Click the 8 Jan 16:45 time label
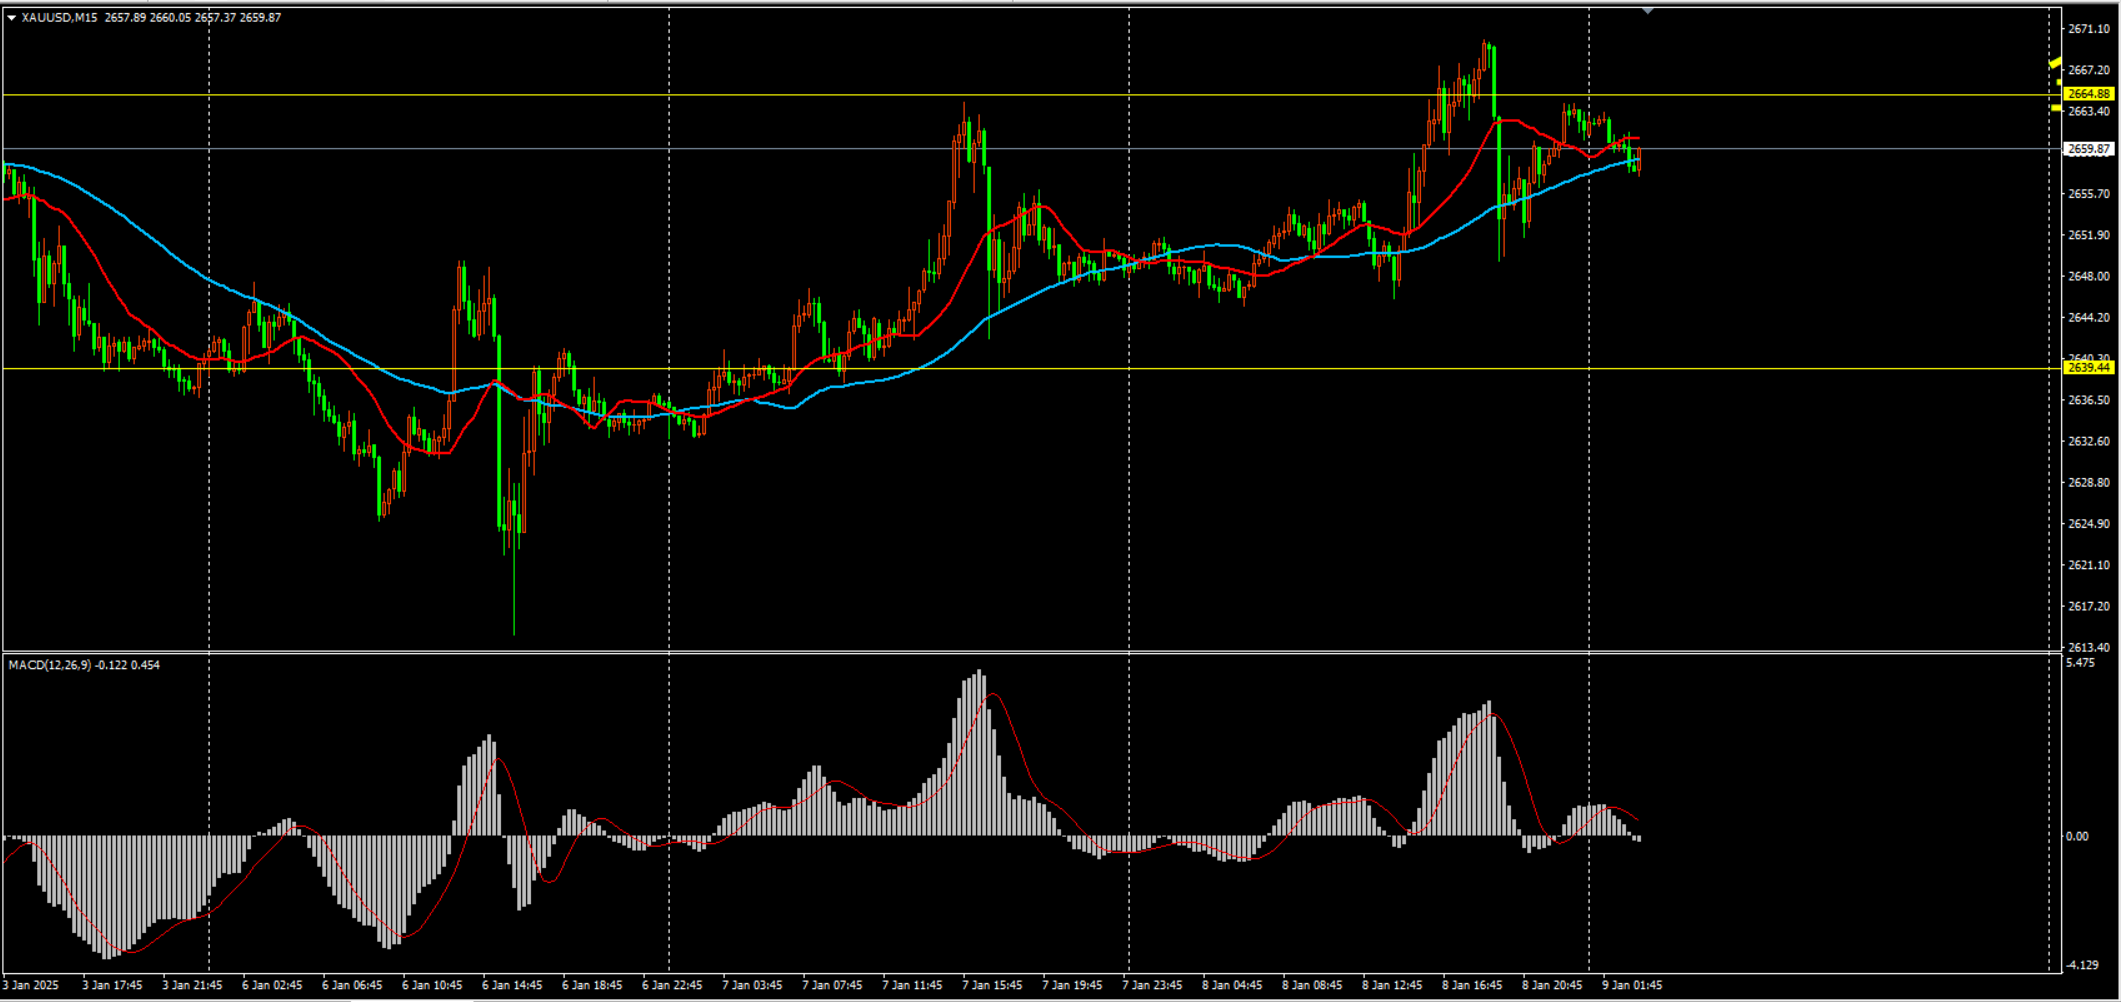Screen dimensions: 2121x1002 point(1472,985)
